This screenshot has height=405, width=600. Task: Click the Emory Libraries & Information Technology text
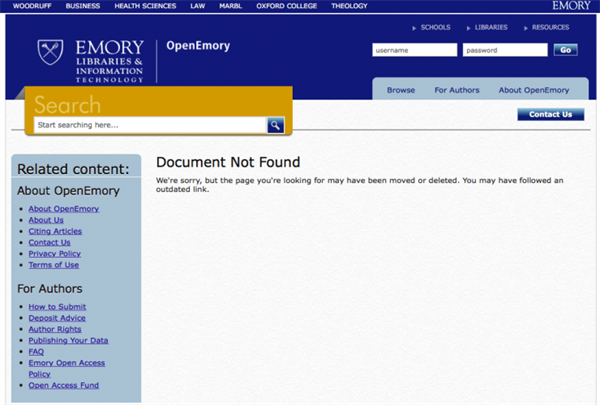(109, 62)
